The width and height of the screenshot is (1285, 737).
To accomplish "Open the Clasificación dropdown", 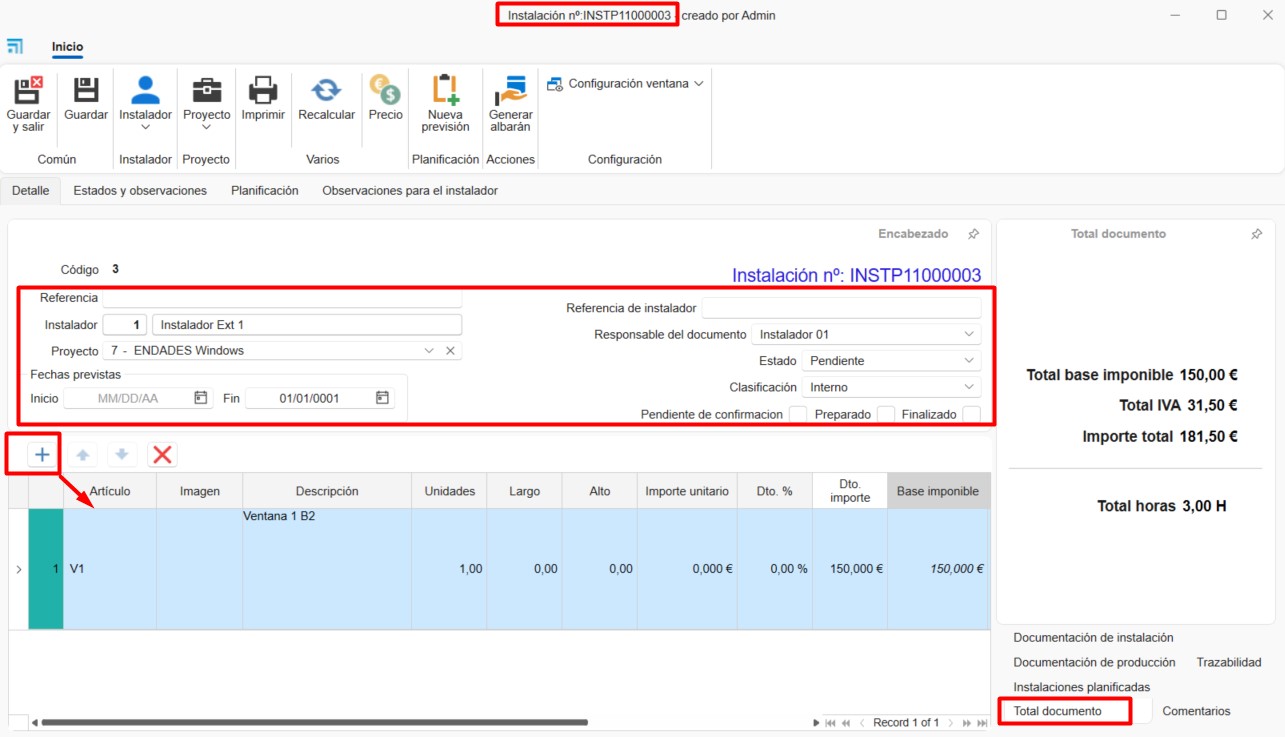I will (891, 387).
